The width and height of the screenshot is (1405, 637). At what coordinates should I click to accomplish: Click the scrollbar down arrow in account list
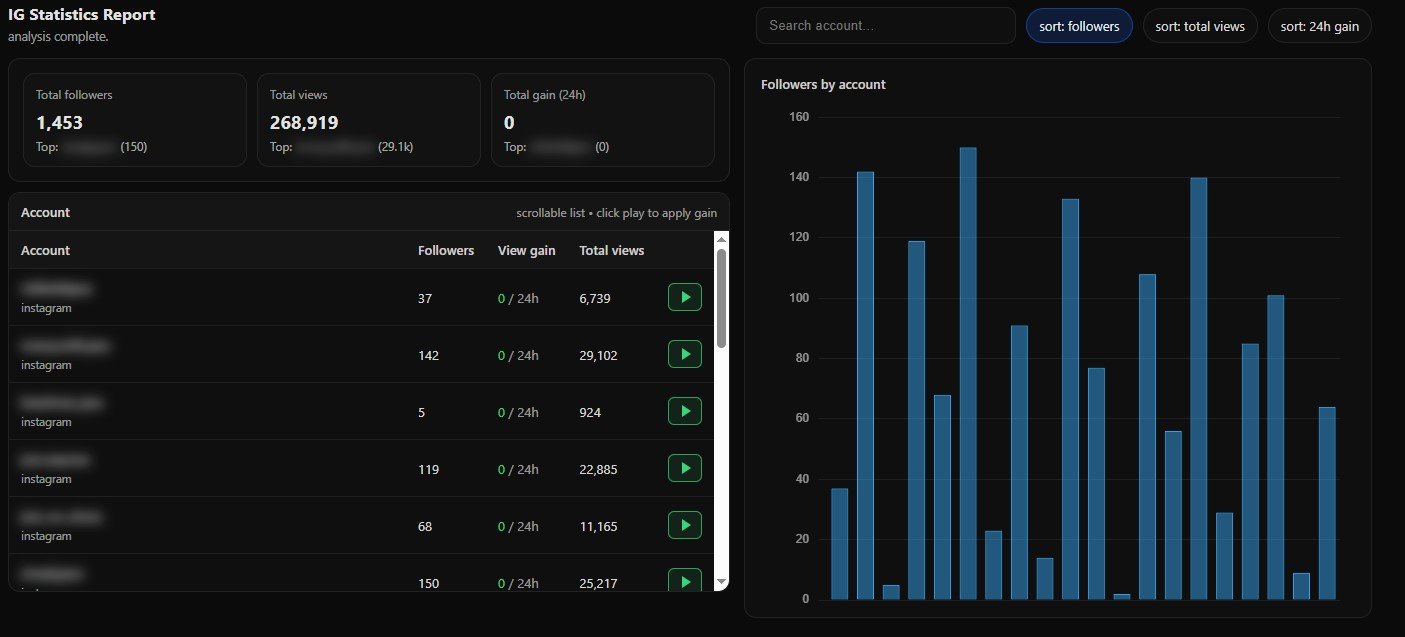tap(722, 581)
